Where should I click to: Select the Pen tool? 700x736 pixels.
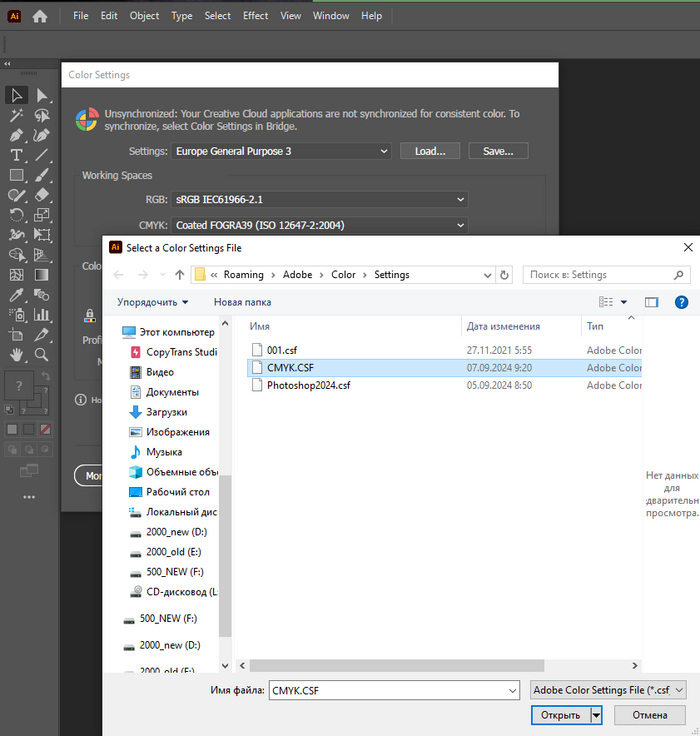16,136
